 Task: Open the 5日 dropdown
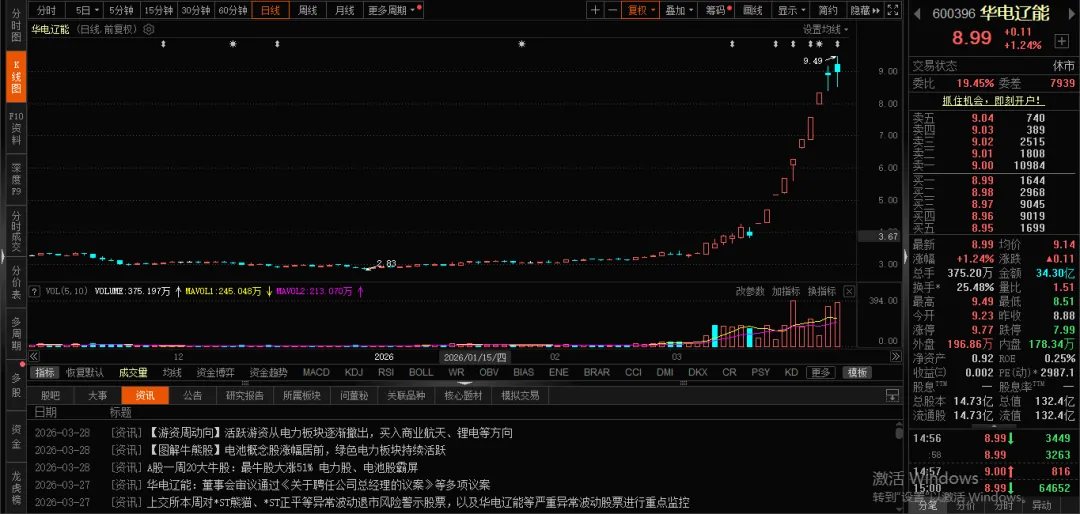(87, 10)
